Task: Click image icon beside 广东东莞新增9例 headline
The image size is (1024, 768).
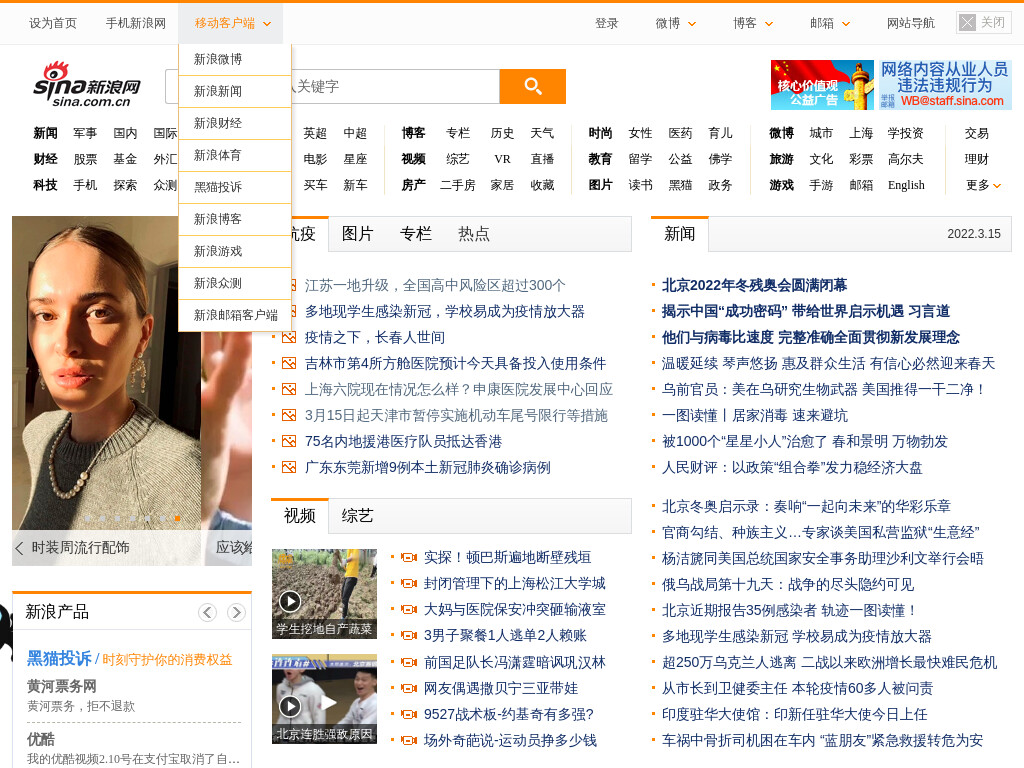Action: pos(289,468)
